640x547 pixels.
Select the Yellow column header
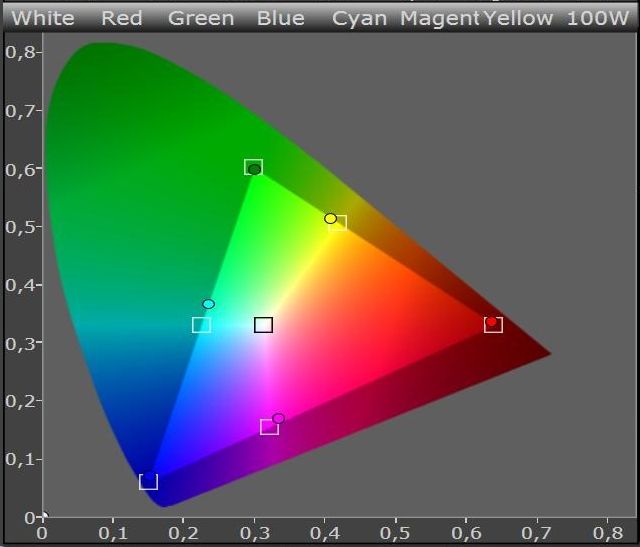point(518,18)
